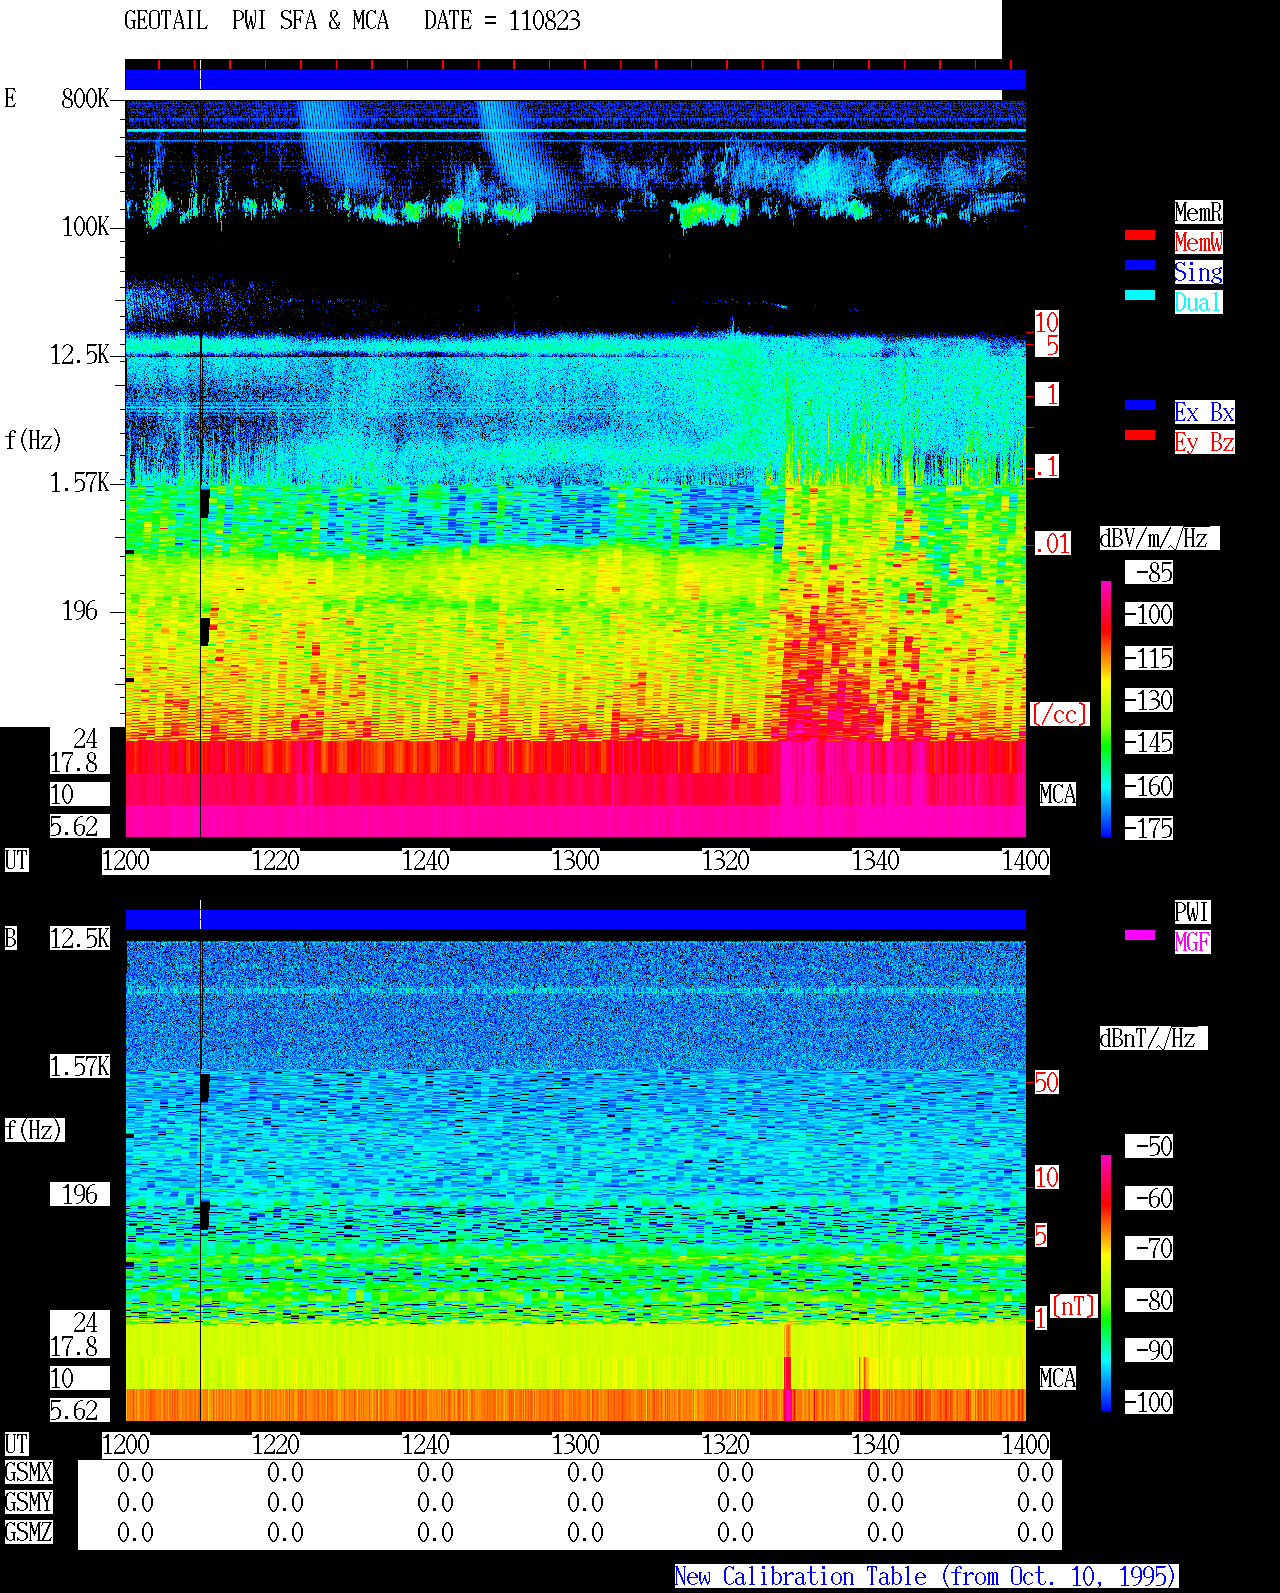The width and height of the screenshot is (1280, 1593).
Task: Select the Ex Bx legend label
Action: tap(1204, 412)
